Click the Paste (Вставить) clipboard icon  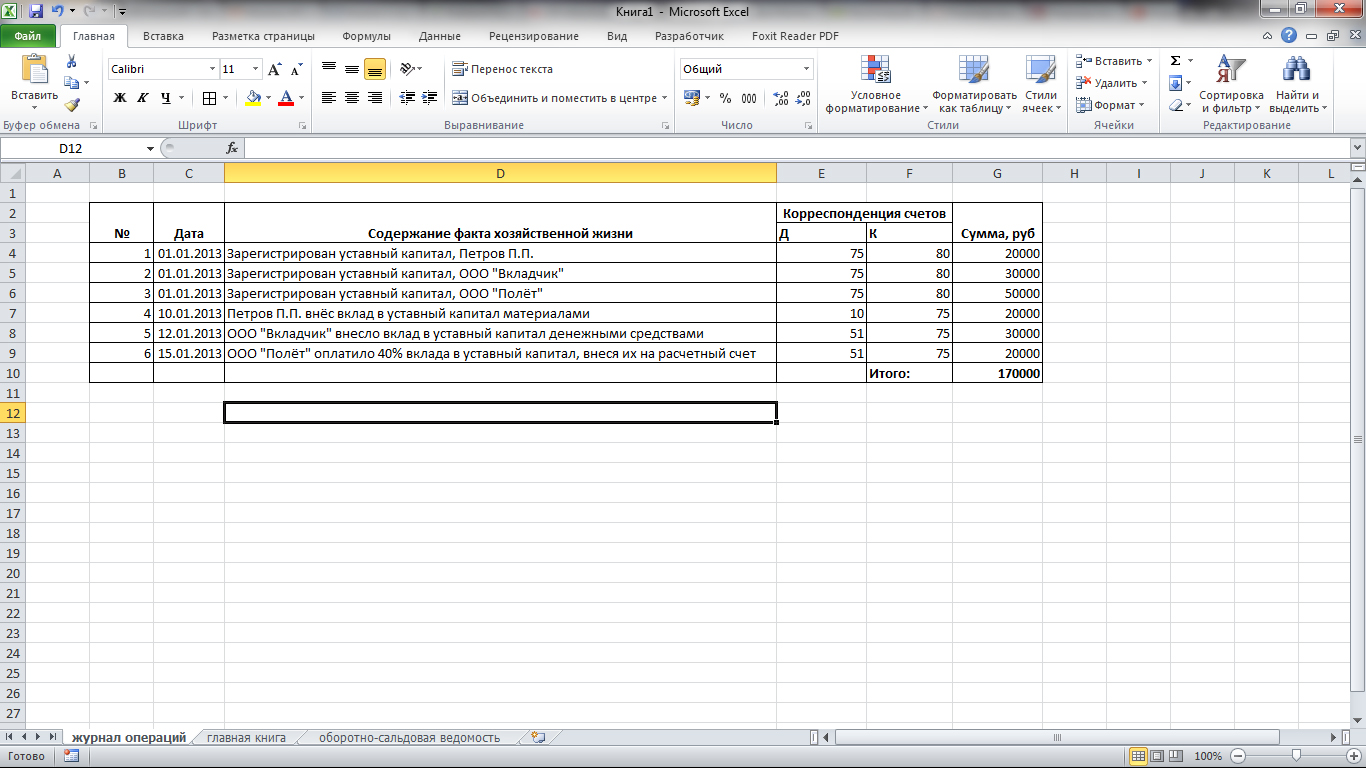pos(35,70)
